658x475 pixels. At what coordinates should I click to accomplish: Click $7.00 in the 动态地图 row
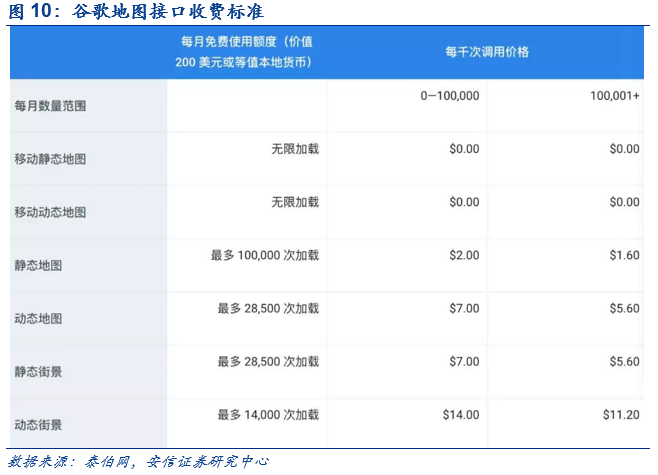(464, 309)
